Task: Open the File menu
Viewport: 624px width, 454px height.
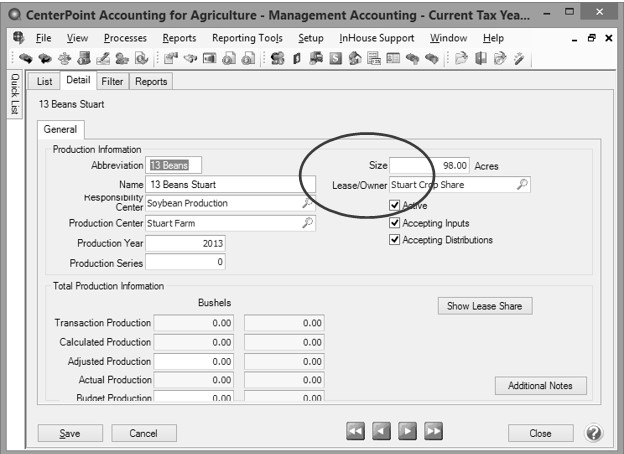Action: click(43, 38)
